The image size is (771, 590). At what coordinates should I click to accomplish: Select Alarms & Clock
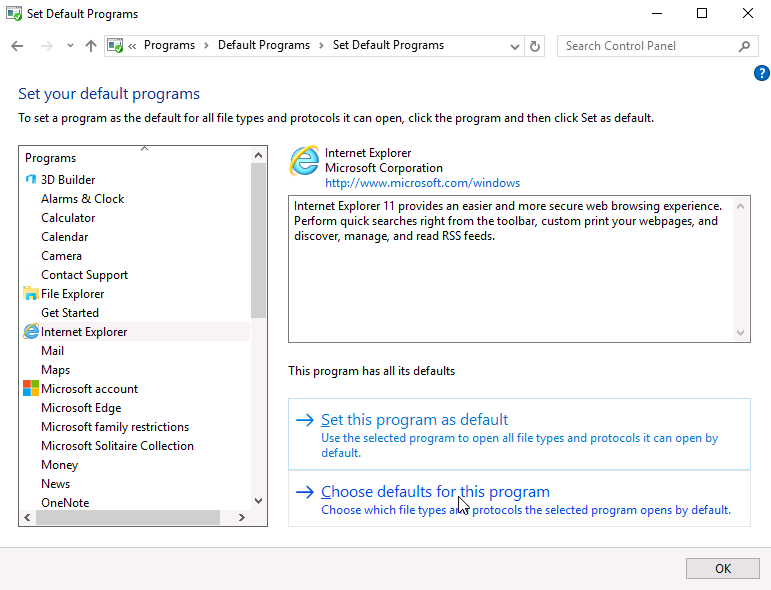pyautogui.click(x=83, y=199)
